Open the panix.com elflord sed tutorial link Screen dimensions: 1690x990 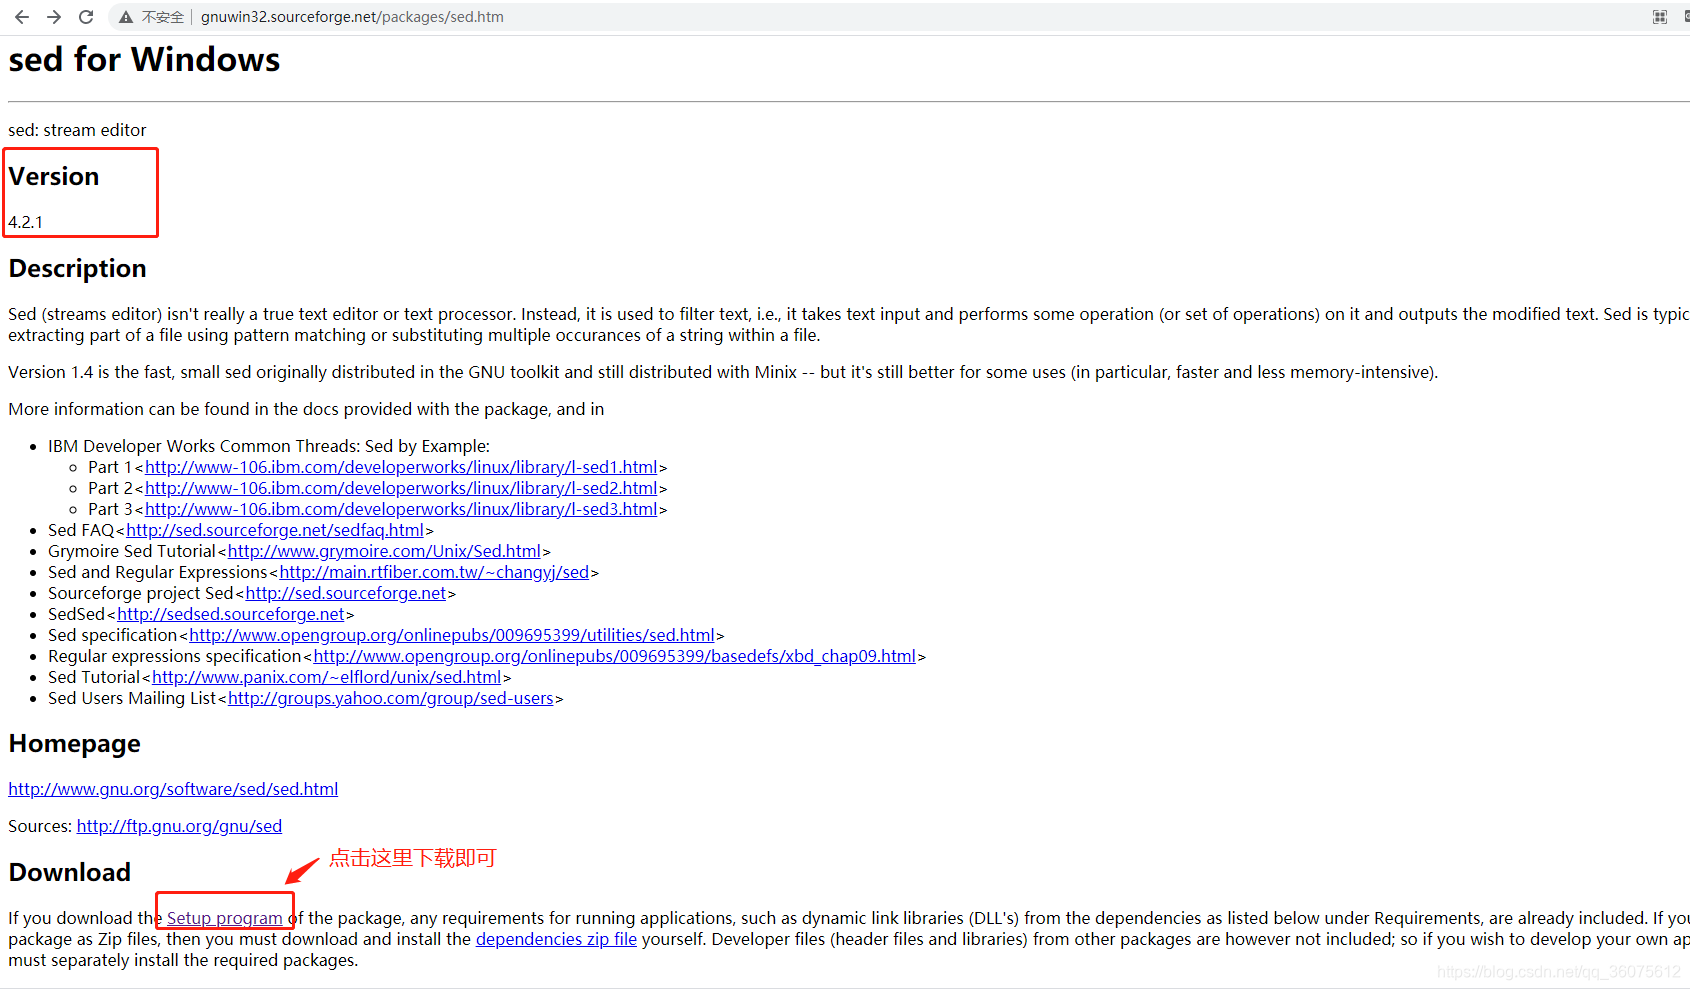327,677
